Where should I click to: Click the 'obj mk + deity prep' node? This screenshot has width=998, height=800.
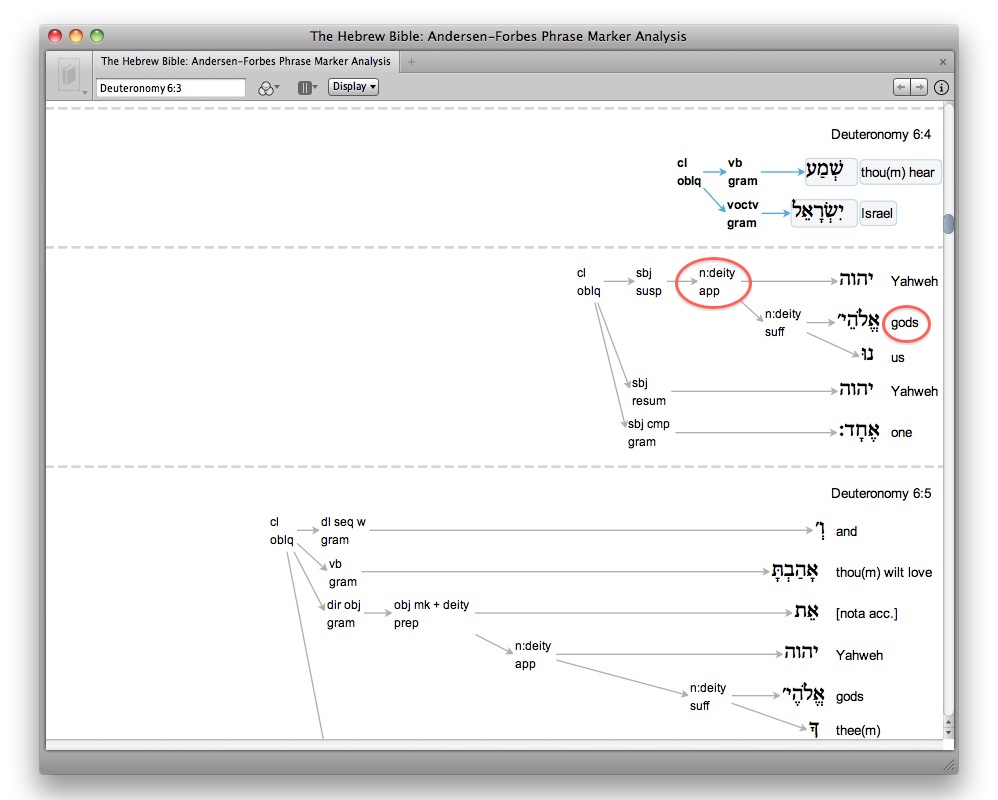(x=430, y=614)
